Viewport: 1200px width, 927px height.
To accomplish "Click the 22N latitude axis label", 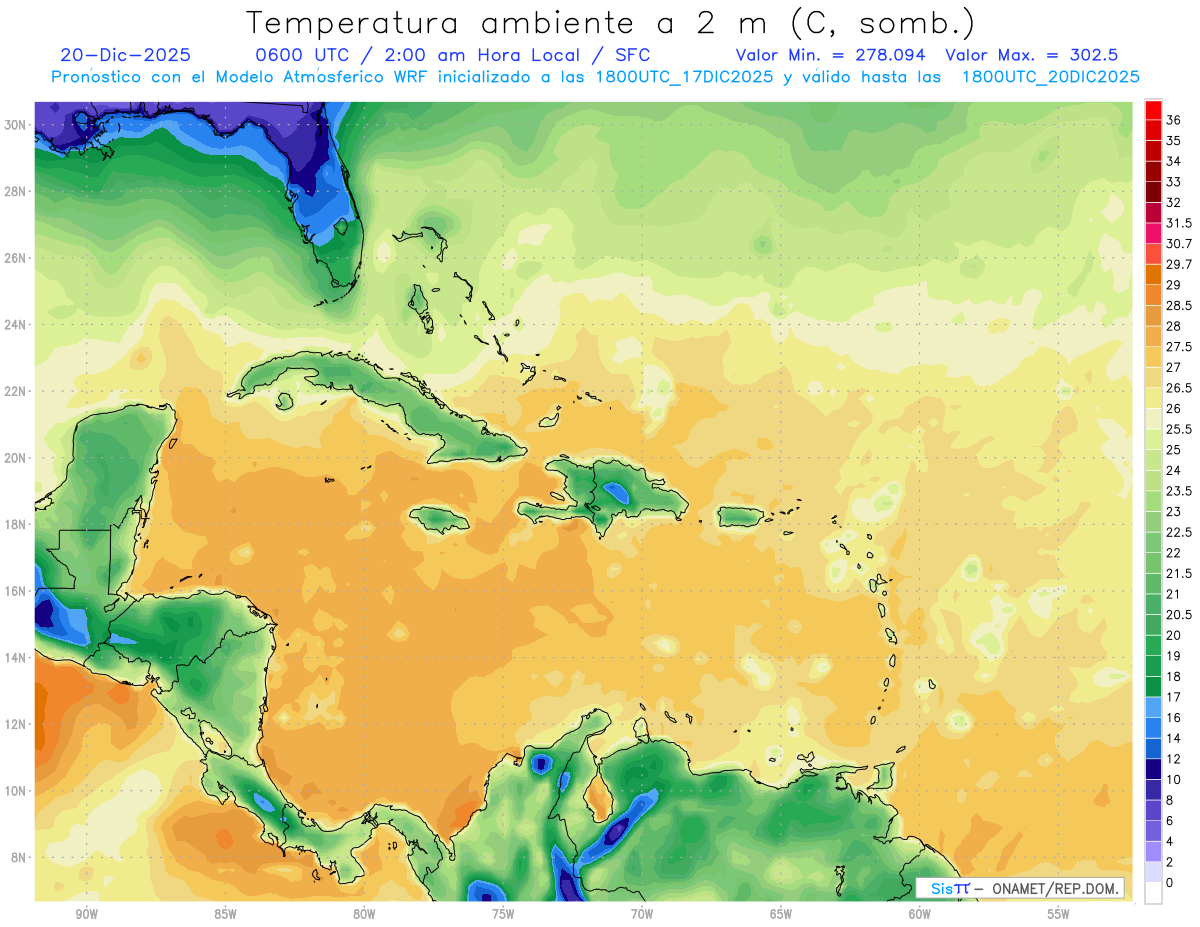I will click(x=17, y=391).
